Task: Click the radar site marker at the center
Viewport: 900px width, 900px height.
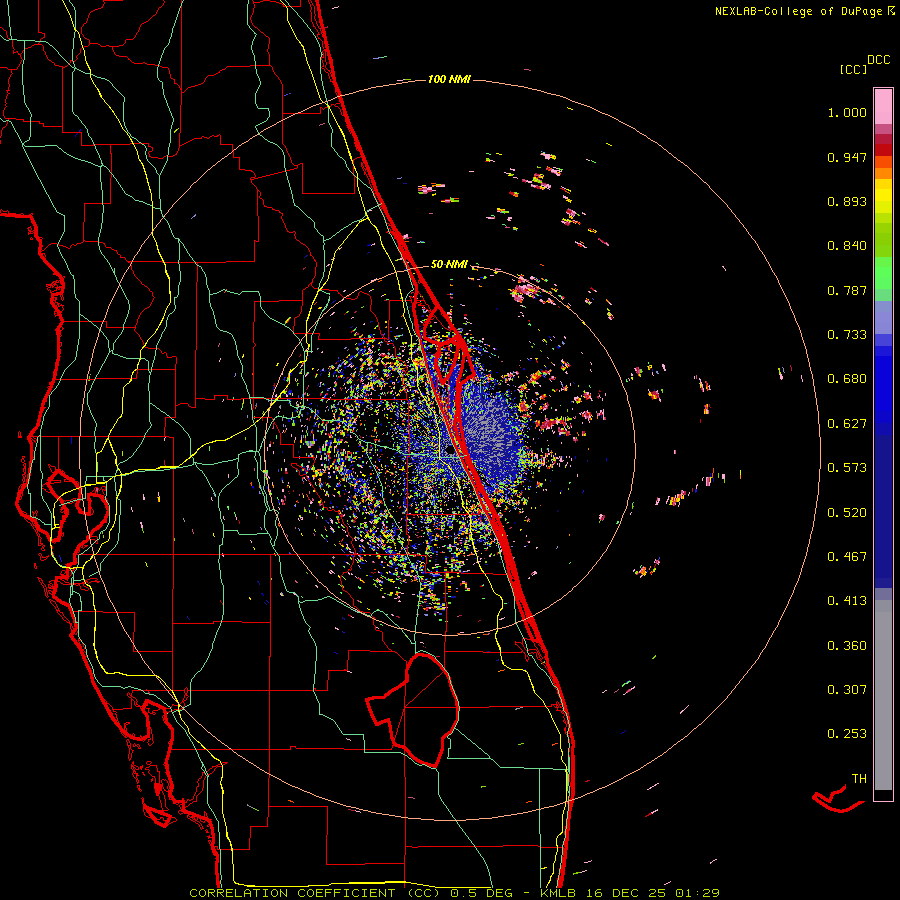Action: coord(450,450)
